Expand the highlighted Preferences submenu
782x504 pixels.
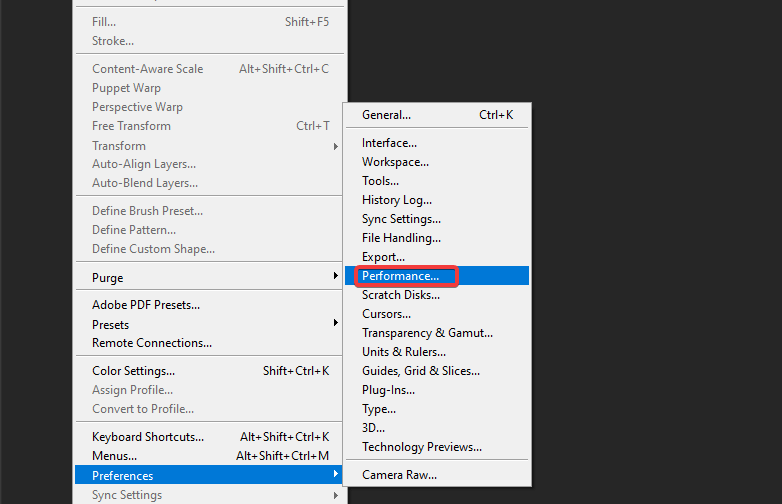(x=209, y=475)
